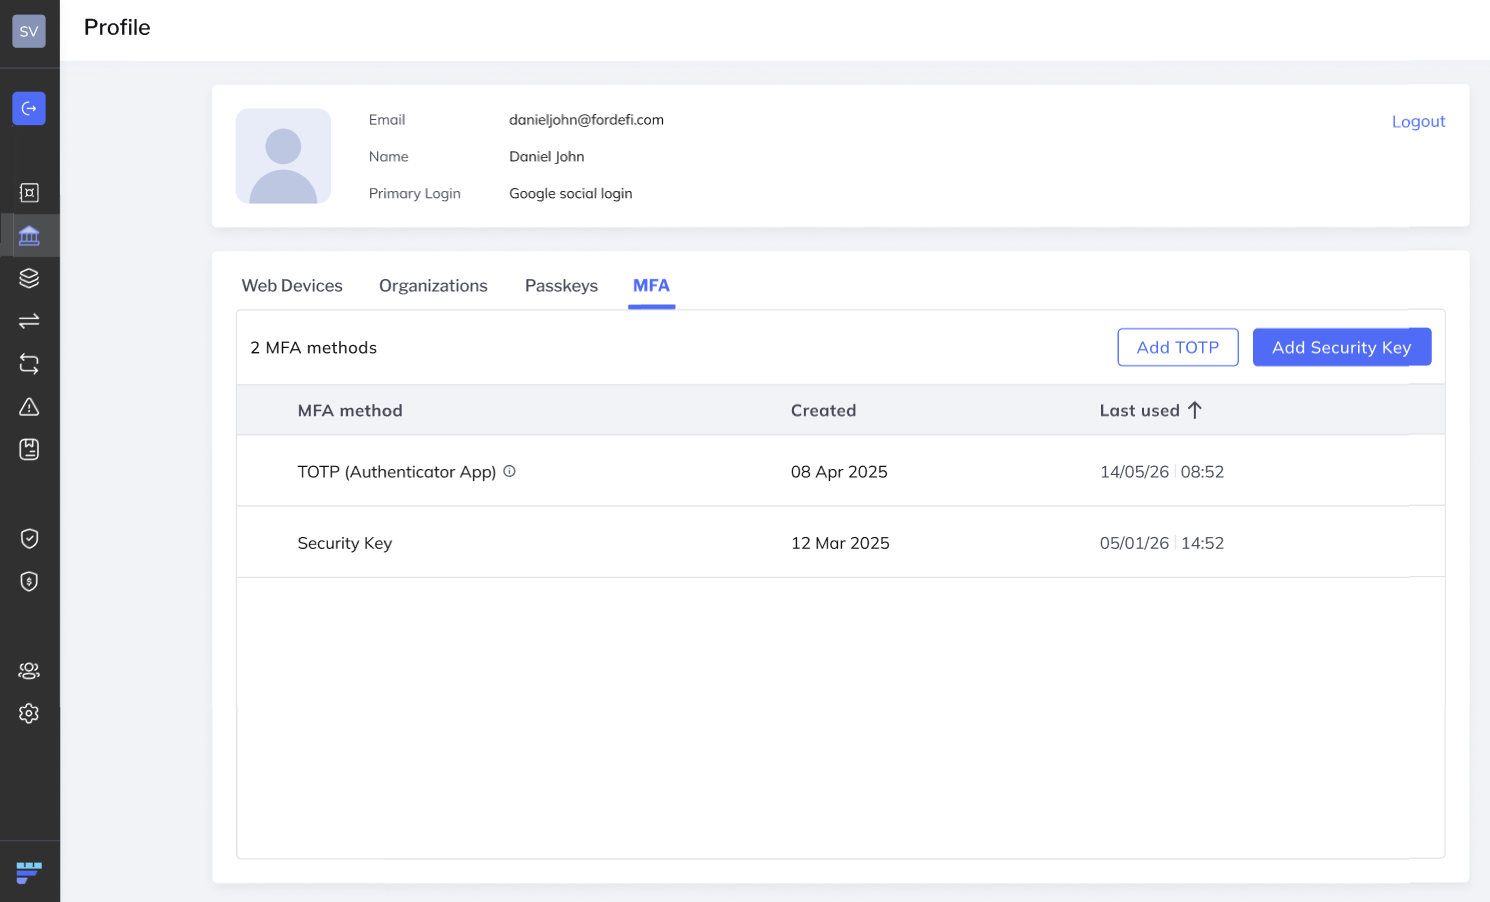Click the info icon beside TOTP (Authenticator App)
Image resolution: width=1490 pixels, height=902 pixels.
point(509,471)
